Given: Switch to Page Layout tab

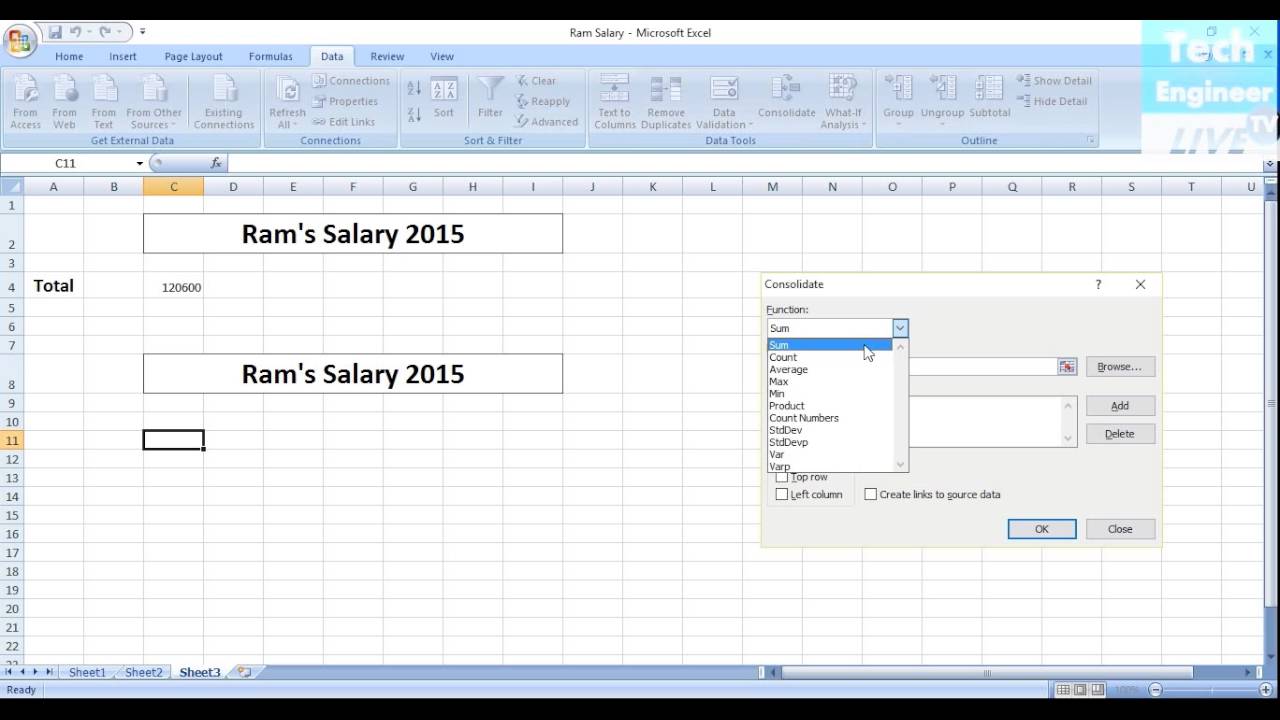Looking at the screenshot, I should (194, 57).
